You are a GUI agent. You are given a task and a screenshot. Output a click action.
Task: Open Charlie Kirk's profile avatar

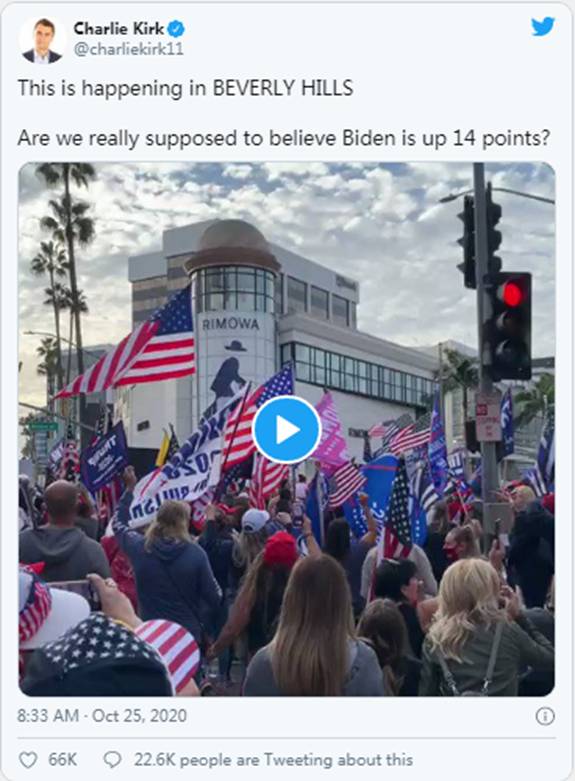pos(42,39)
